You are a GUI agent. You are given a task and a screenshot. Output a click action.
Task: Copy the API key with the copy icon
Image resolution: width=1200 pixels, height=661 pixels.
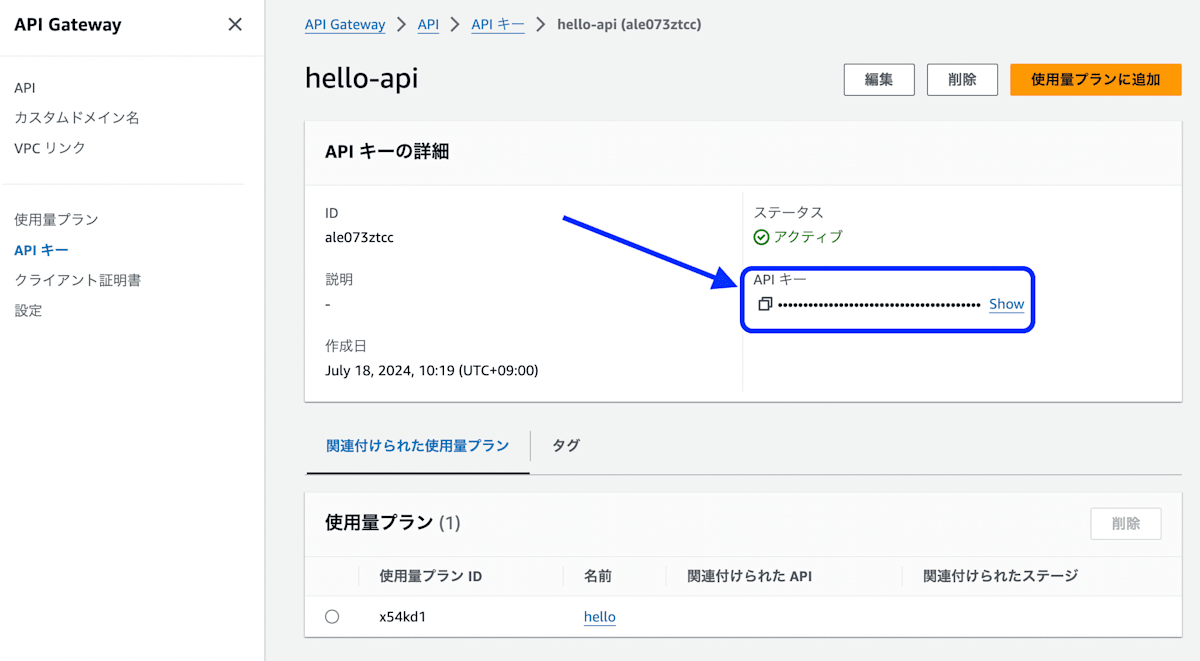point(765,304)
